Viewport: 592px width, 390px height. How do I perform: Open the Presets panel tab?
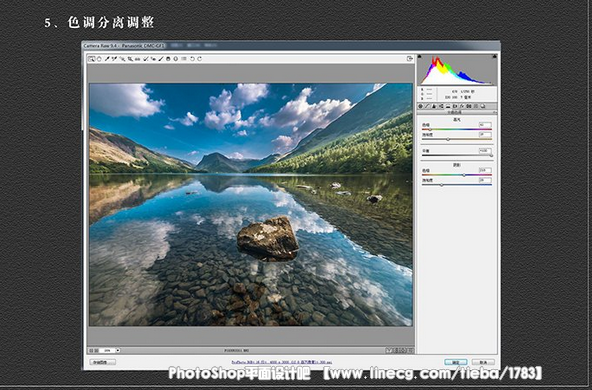pos(476,106)
